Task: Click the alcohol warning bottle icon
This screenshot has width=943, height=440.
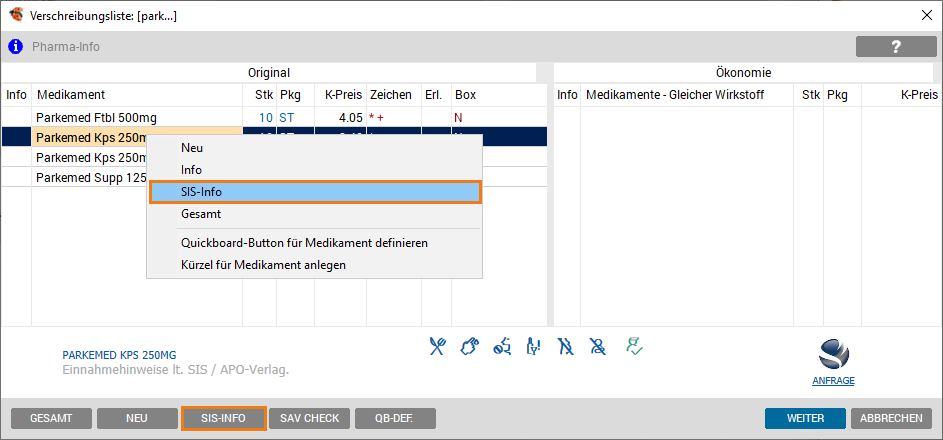Action: 533,346
